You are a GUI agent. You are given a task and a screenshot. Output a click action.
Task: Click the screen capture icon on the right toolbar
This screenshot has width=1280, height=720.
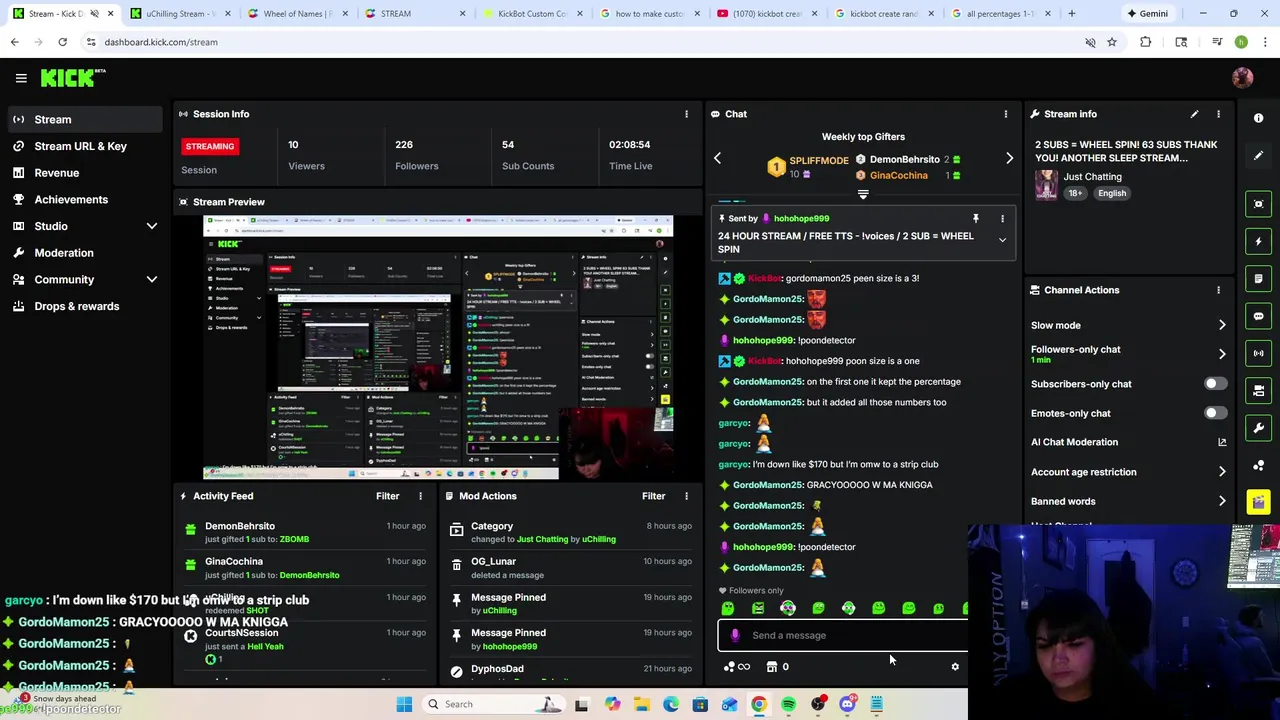point(1258,204)
